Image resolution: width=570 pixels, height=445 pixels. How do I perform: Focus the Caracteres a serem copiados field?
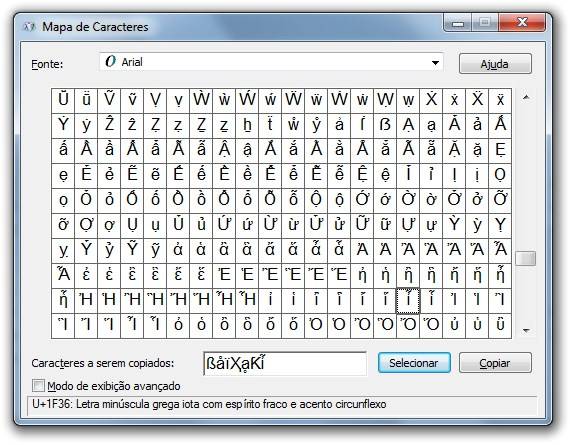(285, 363)
